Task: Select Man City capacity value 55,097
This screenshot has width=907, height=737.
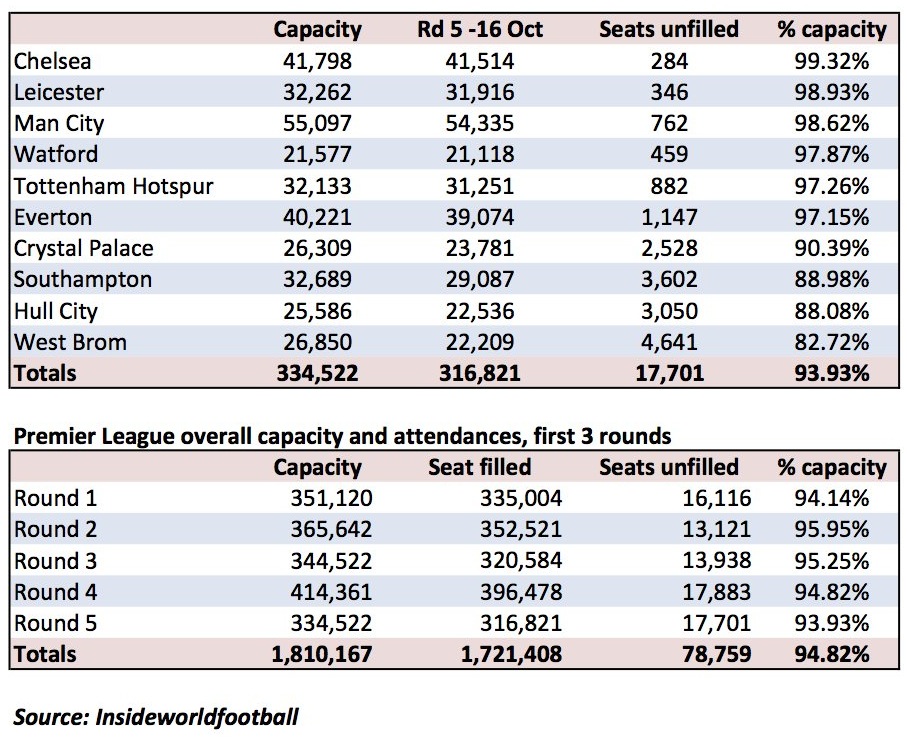Action: pyautogui.click(x=317, y=123)
